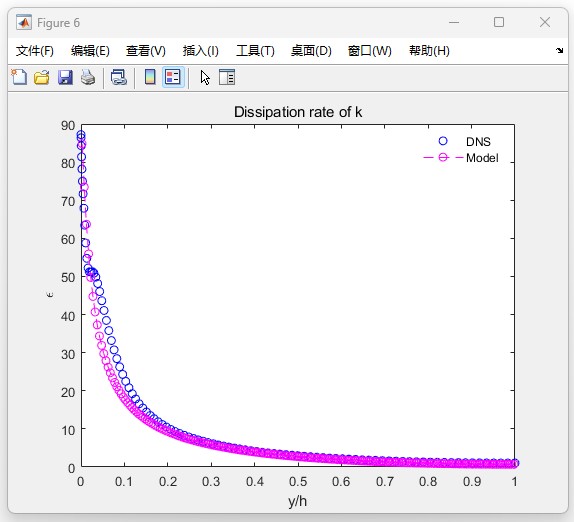Open the 桌面(D) menu

coord(311,51)
